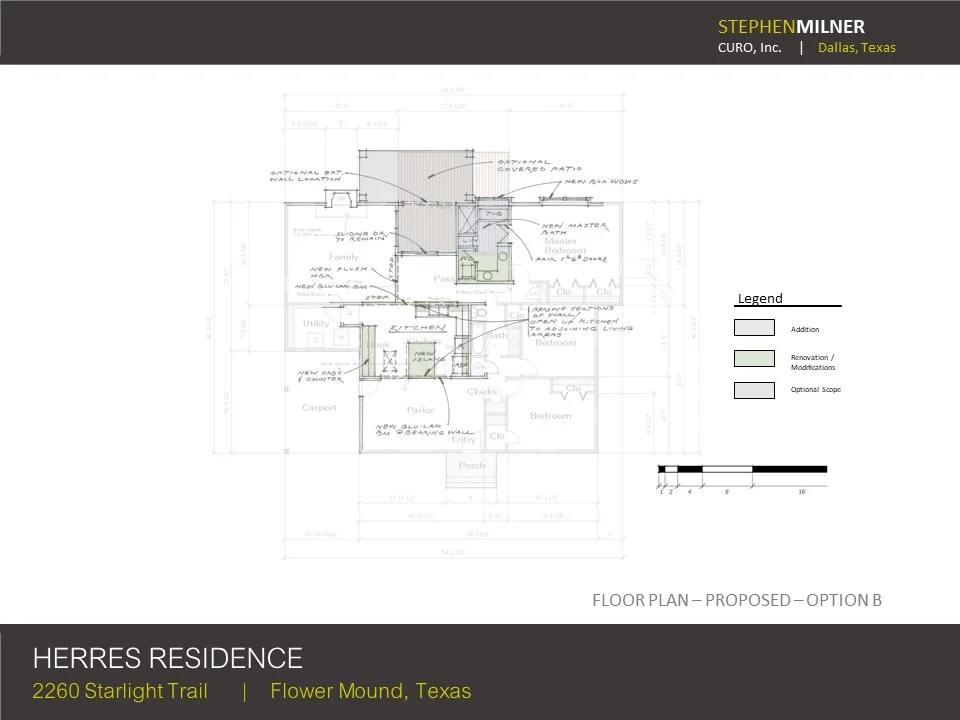Click the 'Carport' label
The image size is (960, 720).
pos(319,408)
